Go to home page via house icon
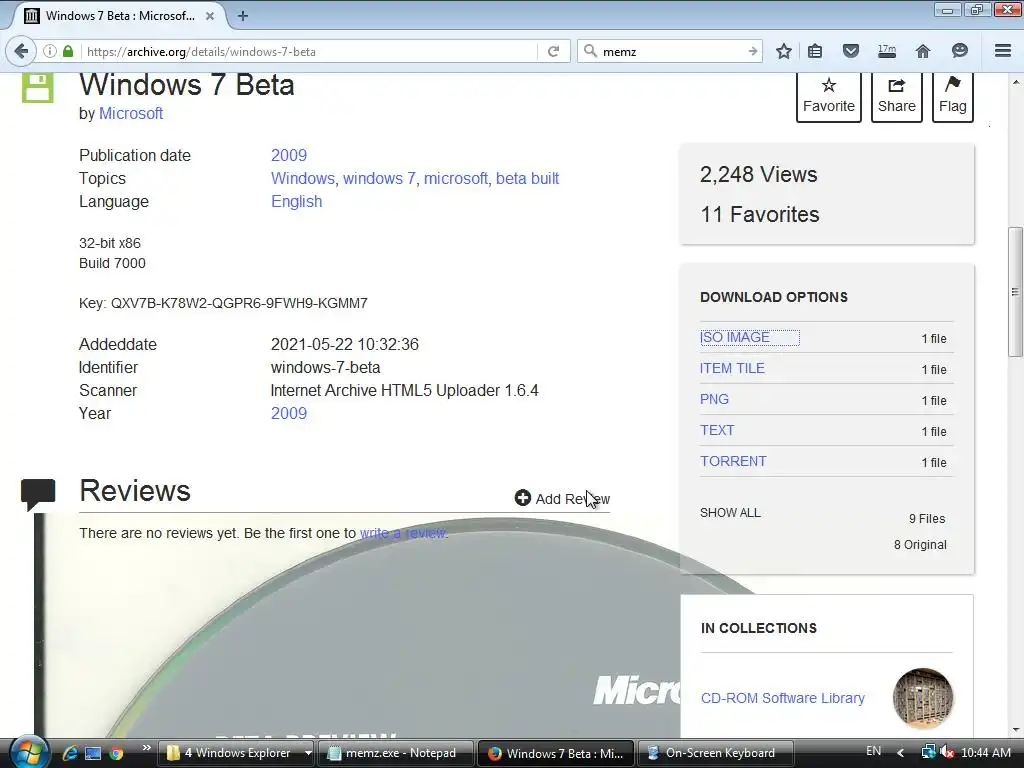This screenshot has width=1024, height=768. [923, 51]
